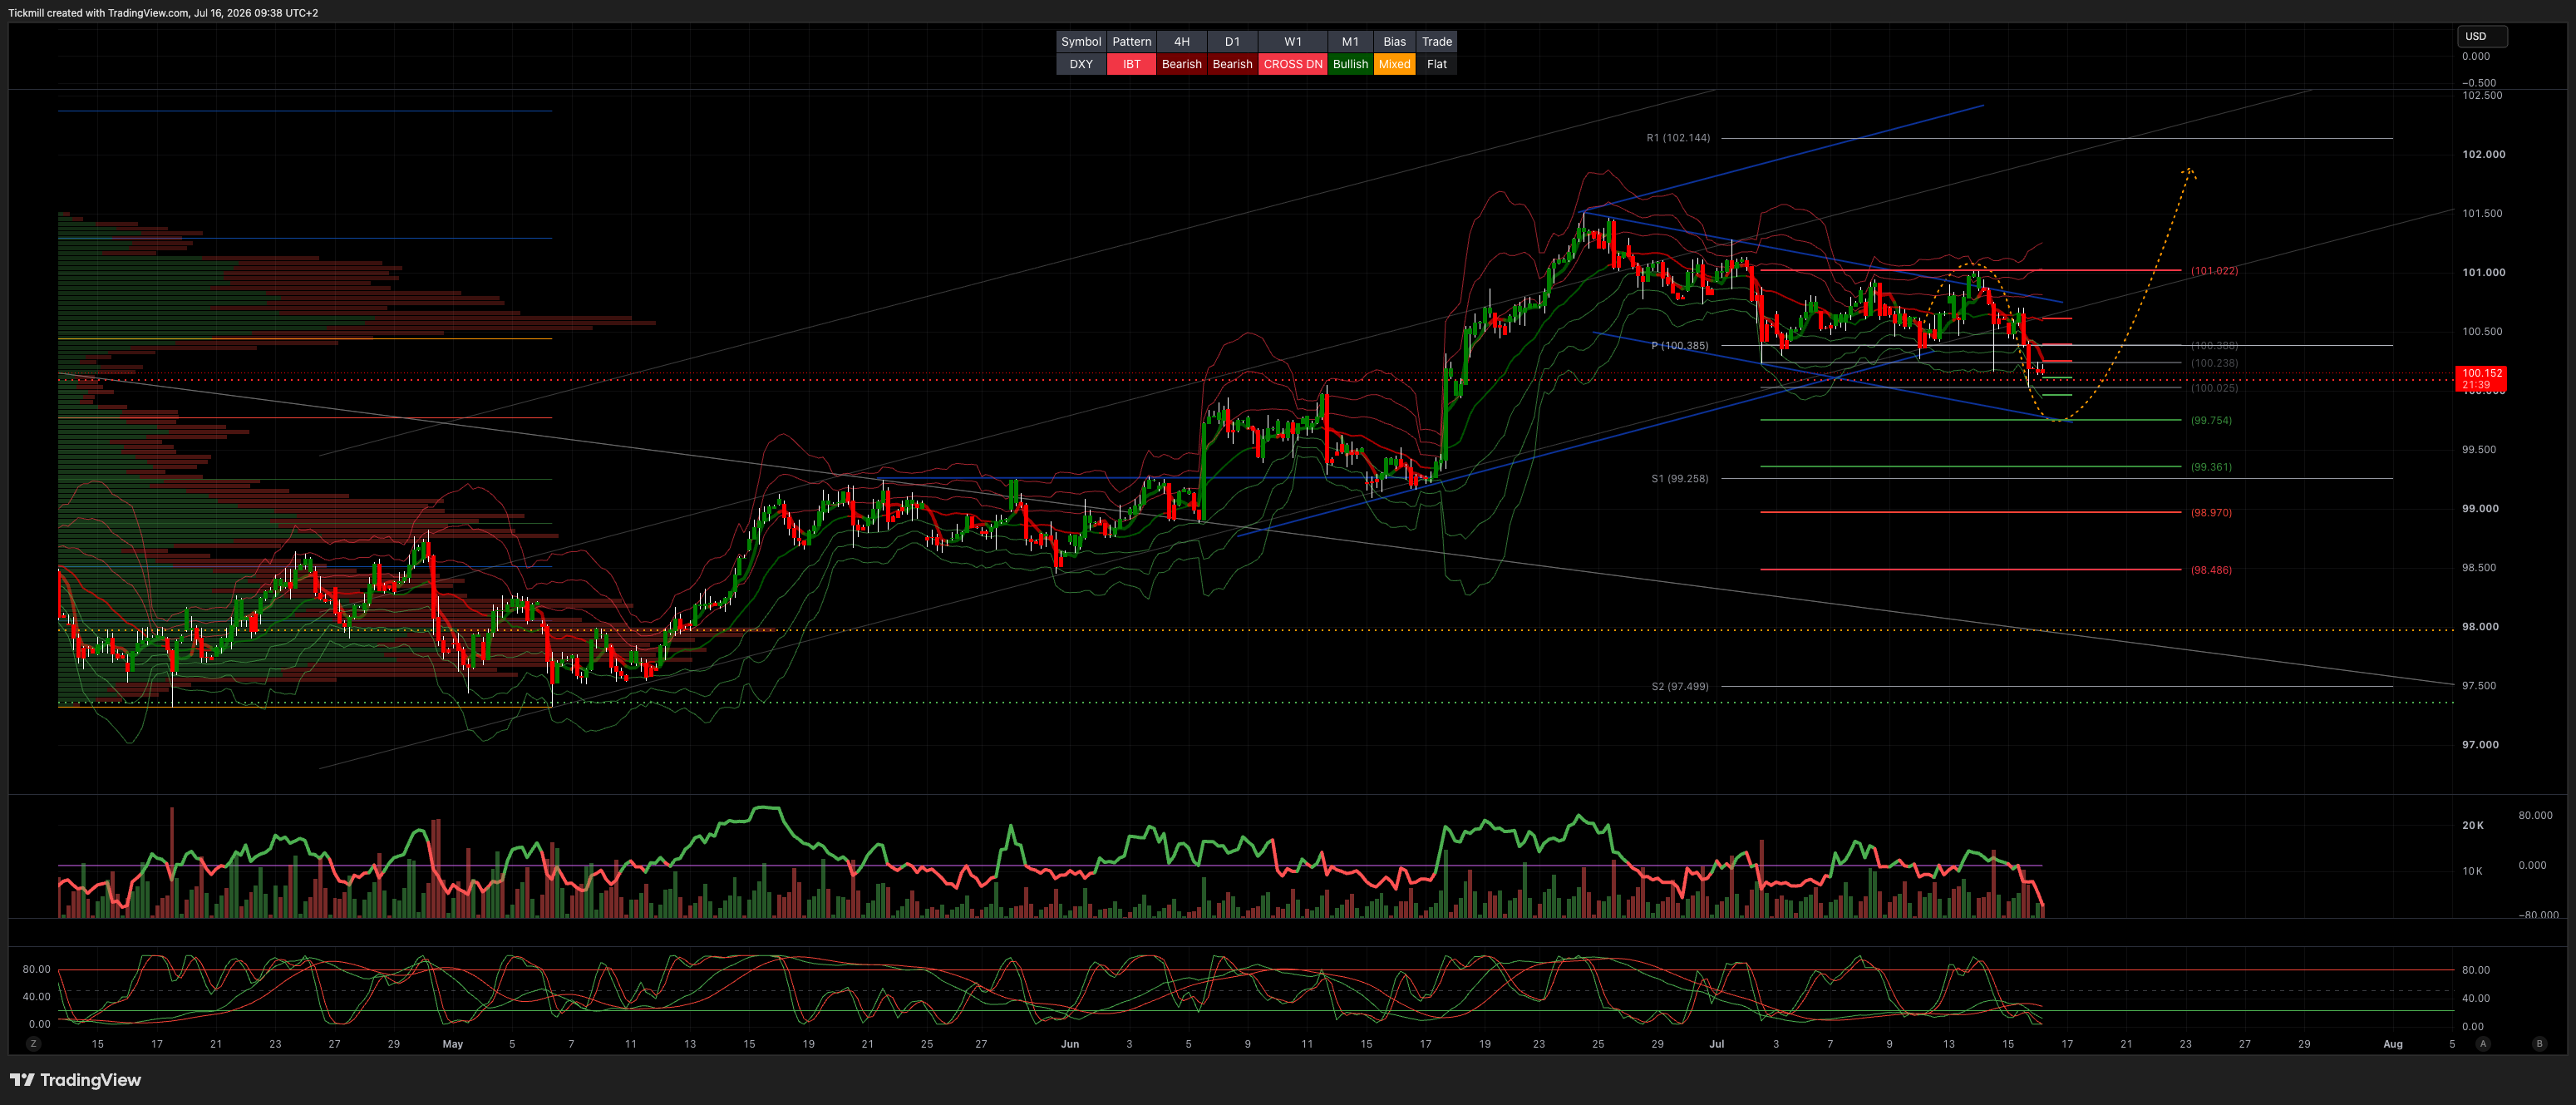
Task: Click the red (101.022) level label
Action: click(2214, 271)
